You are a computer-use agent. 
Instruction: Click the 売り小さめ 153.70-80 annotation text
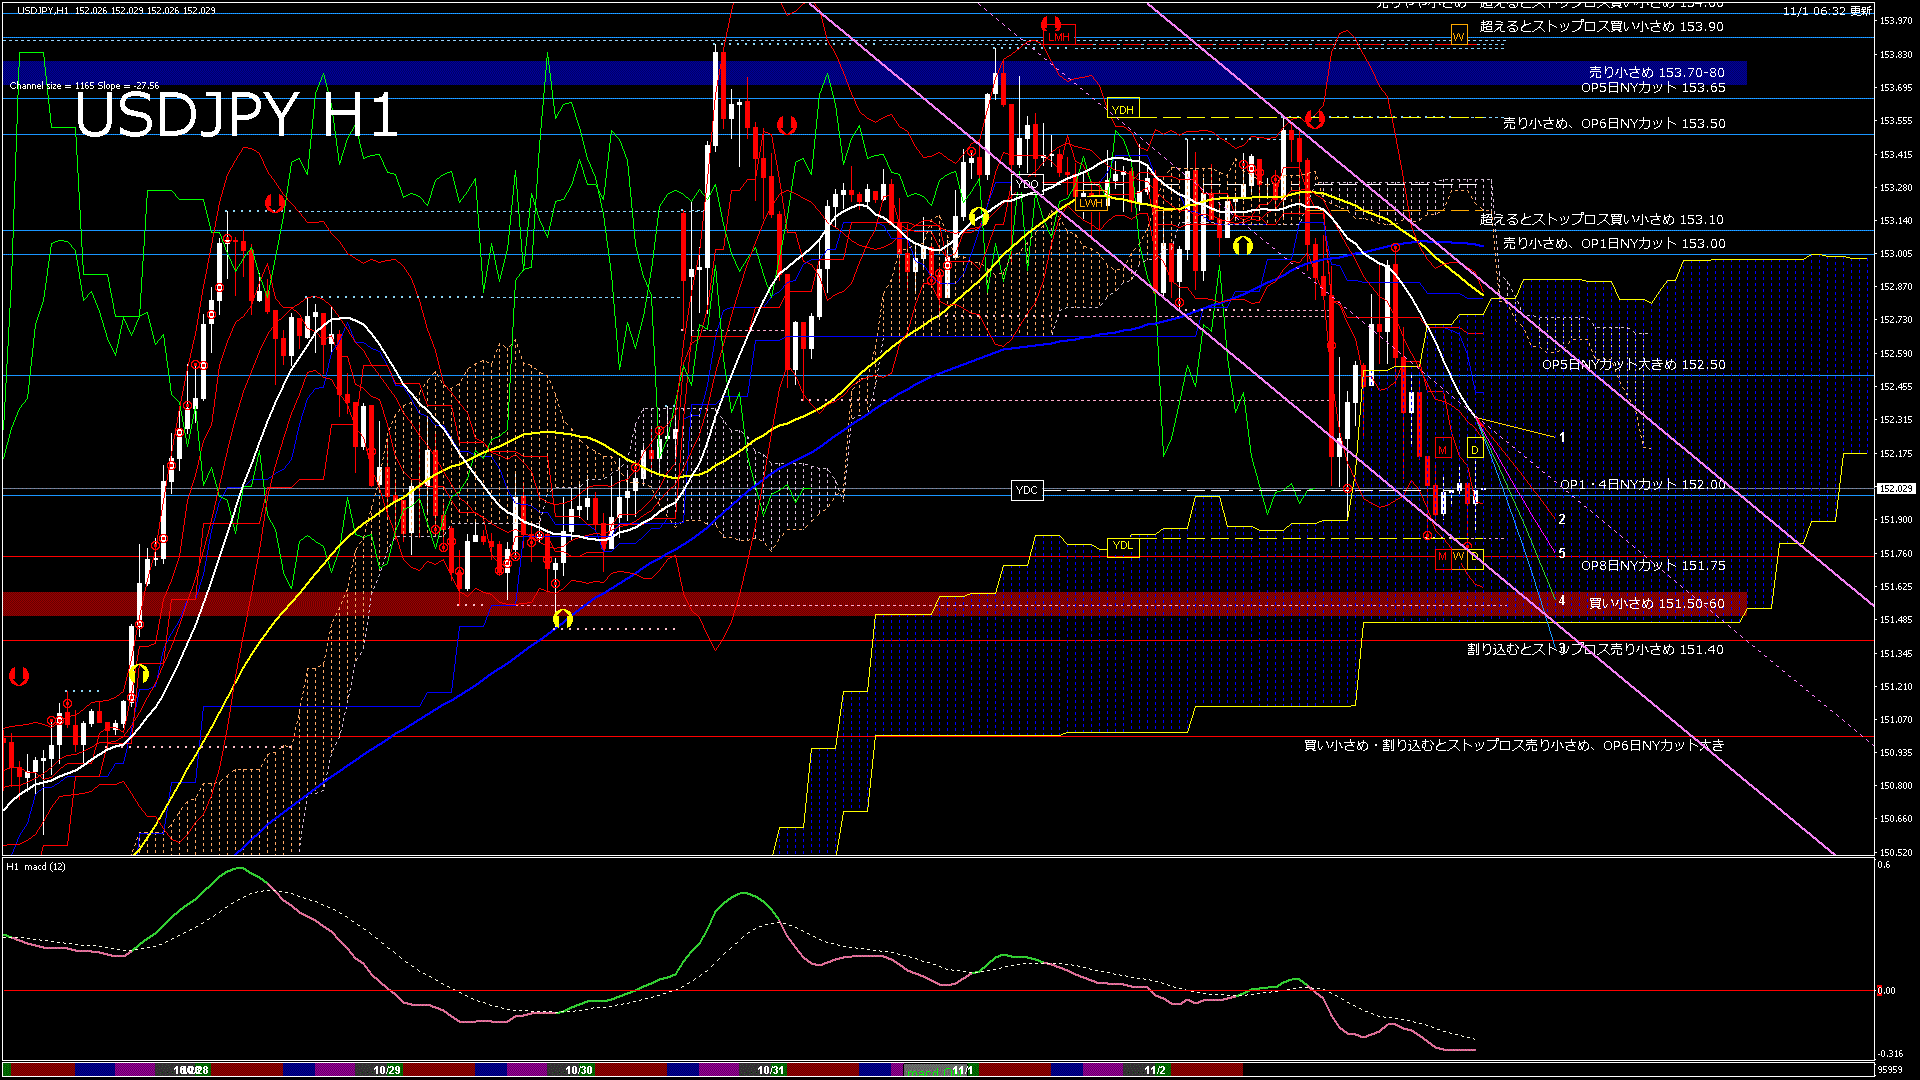pos(1656,72)
